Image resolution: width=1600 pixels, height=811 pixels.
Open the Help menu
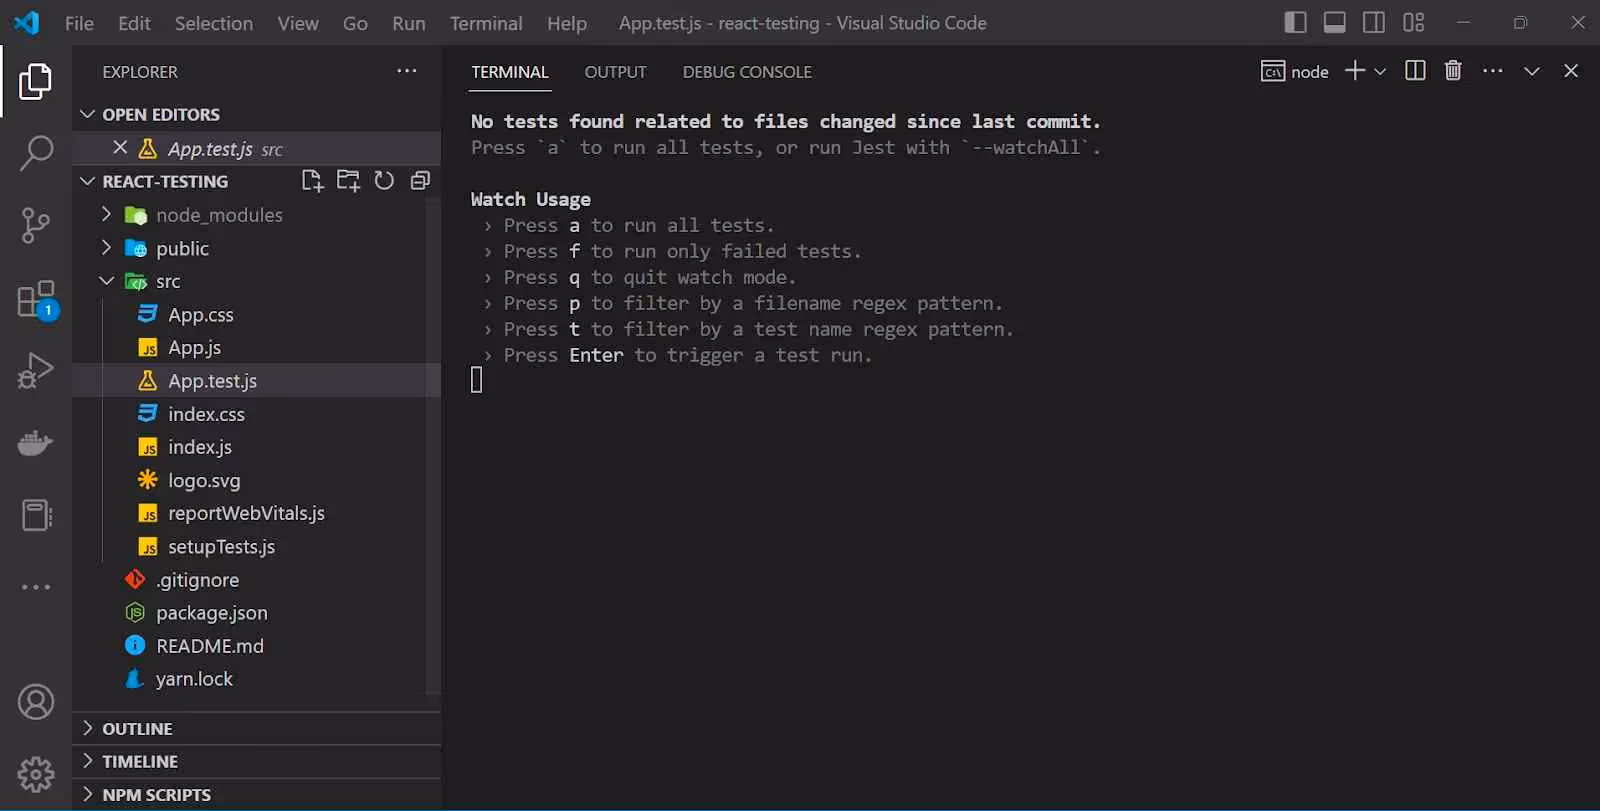(567, 23)
